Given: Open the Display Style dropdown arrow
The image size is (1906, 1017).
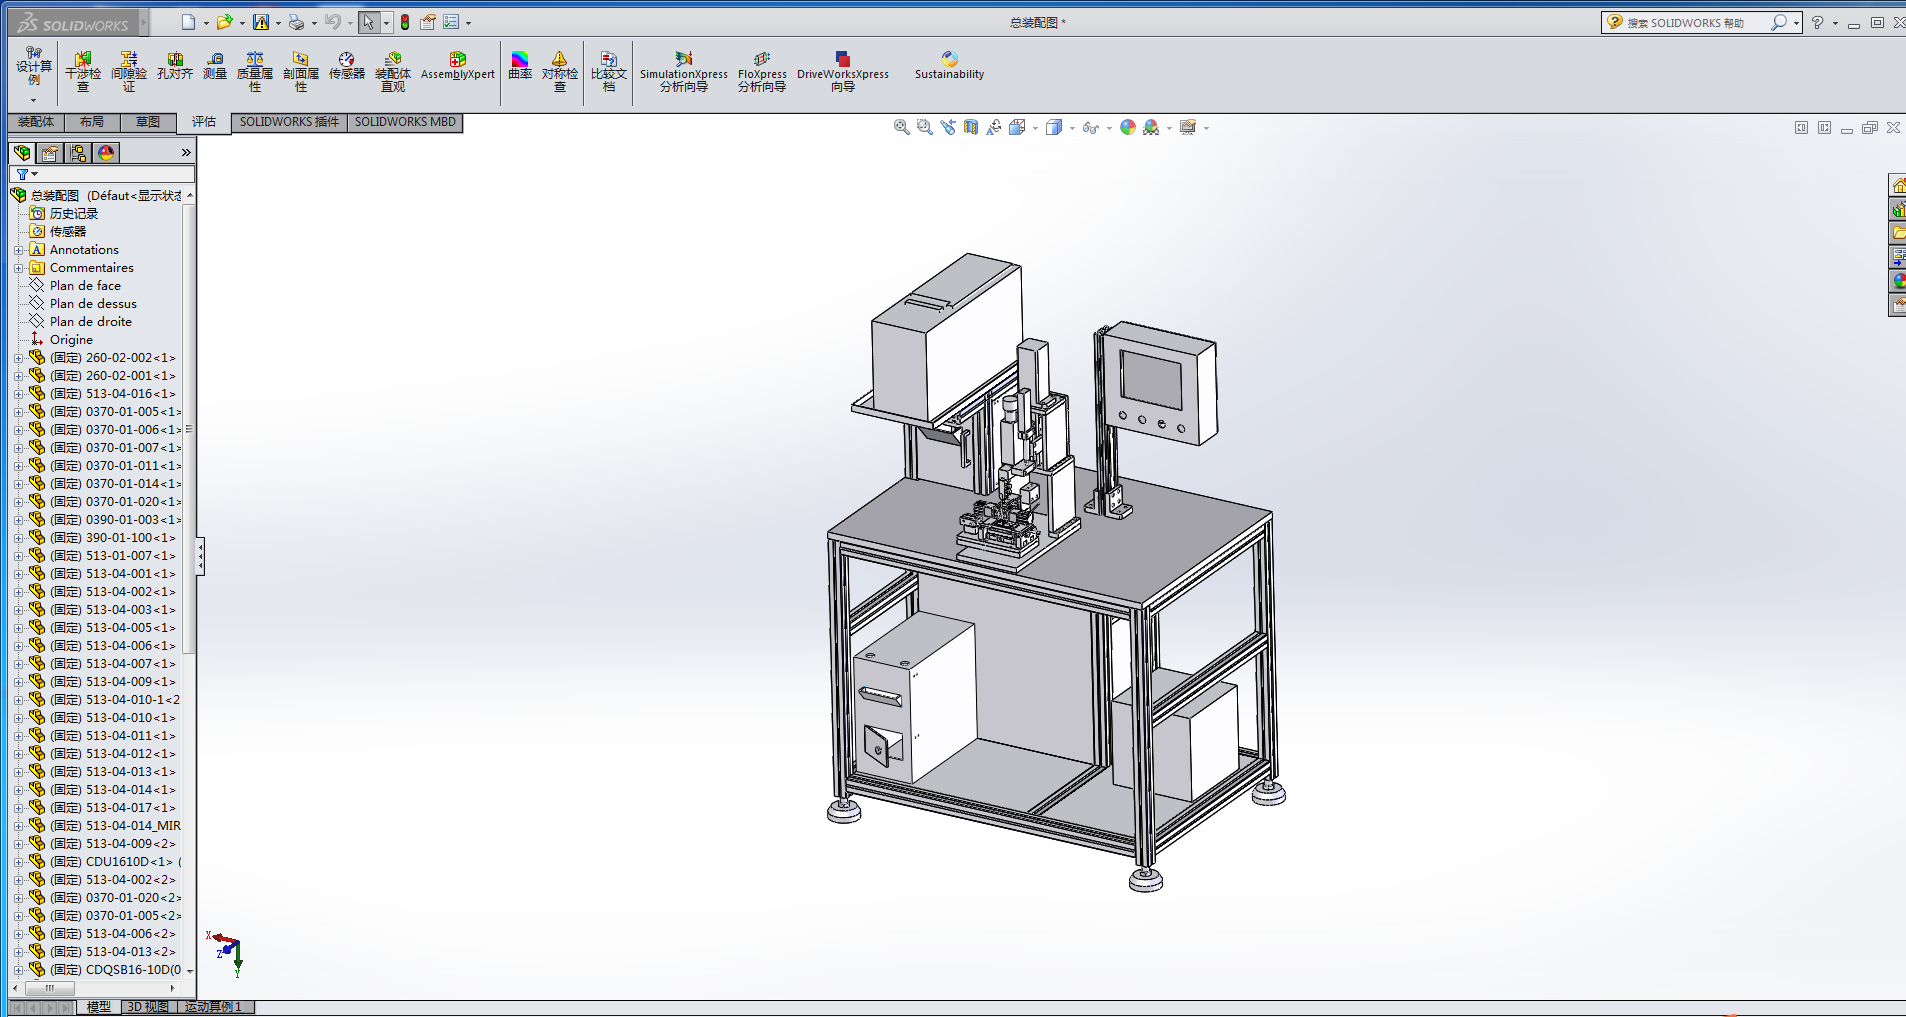Looking at the screenshot, I should click(1072, 128).
